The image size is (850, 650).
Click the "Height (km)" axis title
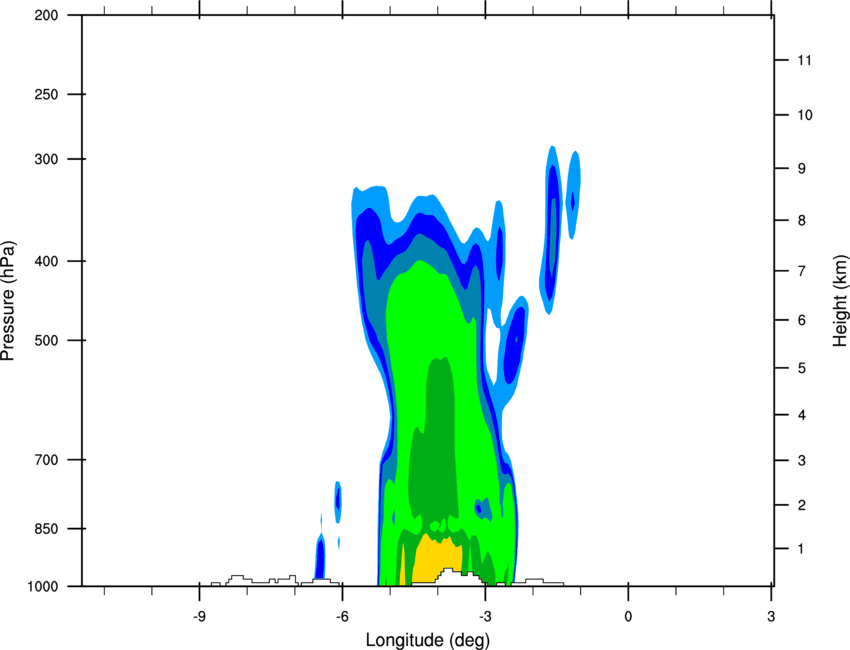tap(840, 301)
